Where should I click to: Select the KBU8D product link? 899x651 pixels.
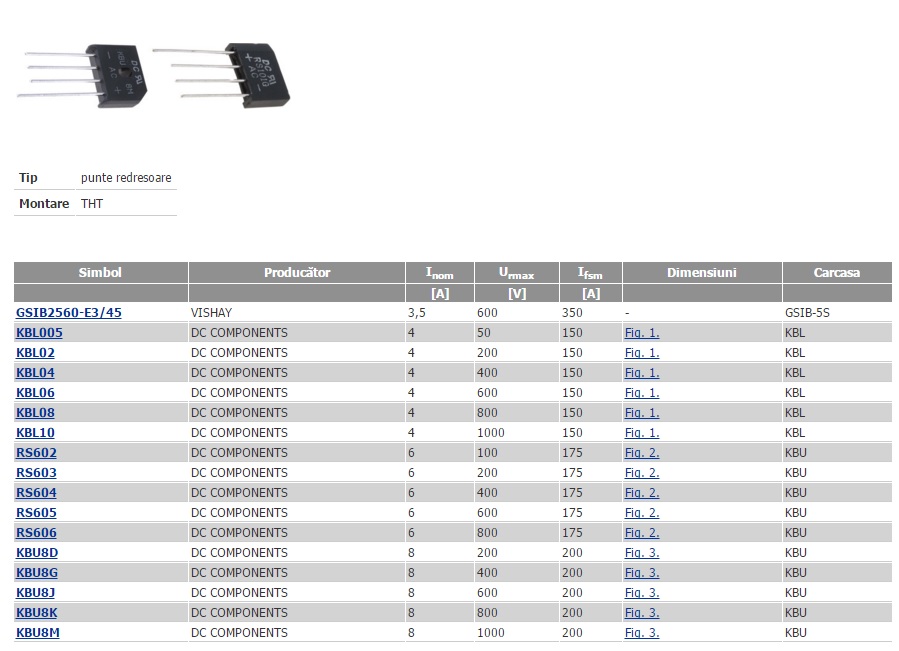coord(37,552)
